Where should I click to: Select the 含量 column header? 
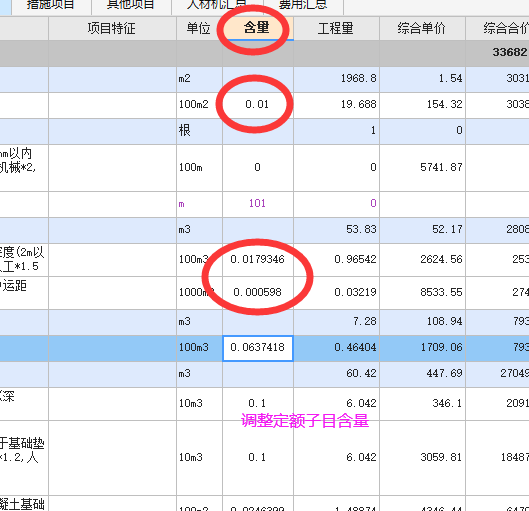click(x=258, y=28)
